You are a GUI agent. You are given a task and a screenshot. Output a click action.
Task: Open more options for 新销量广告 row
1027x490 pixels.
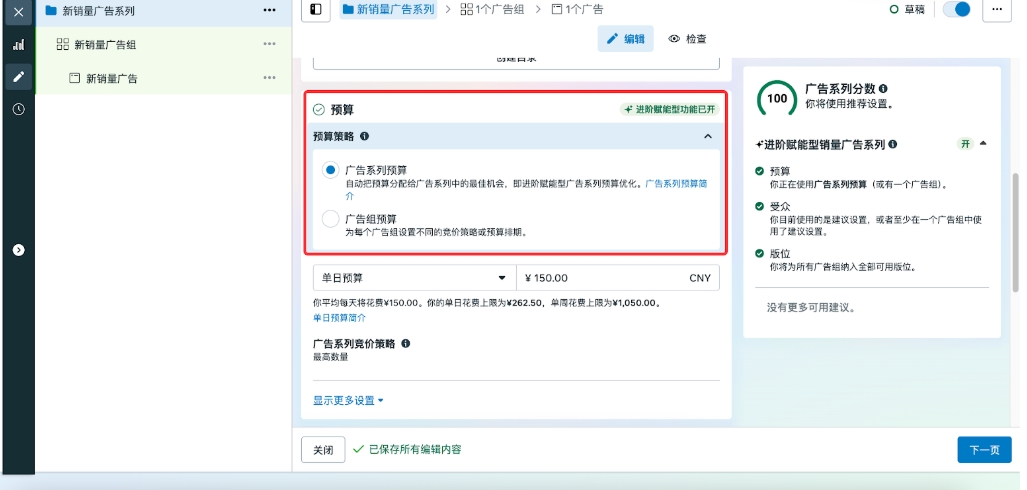(269, 78)
